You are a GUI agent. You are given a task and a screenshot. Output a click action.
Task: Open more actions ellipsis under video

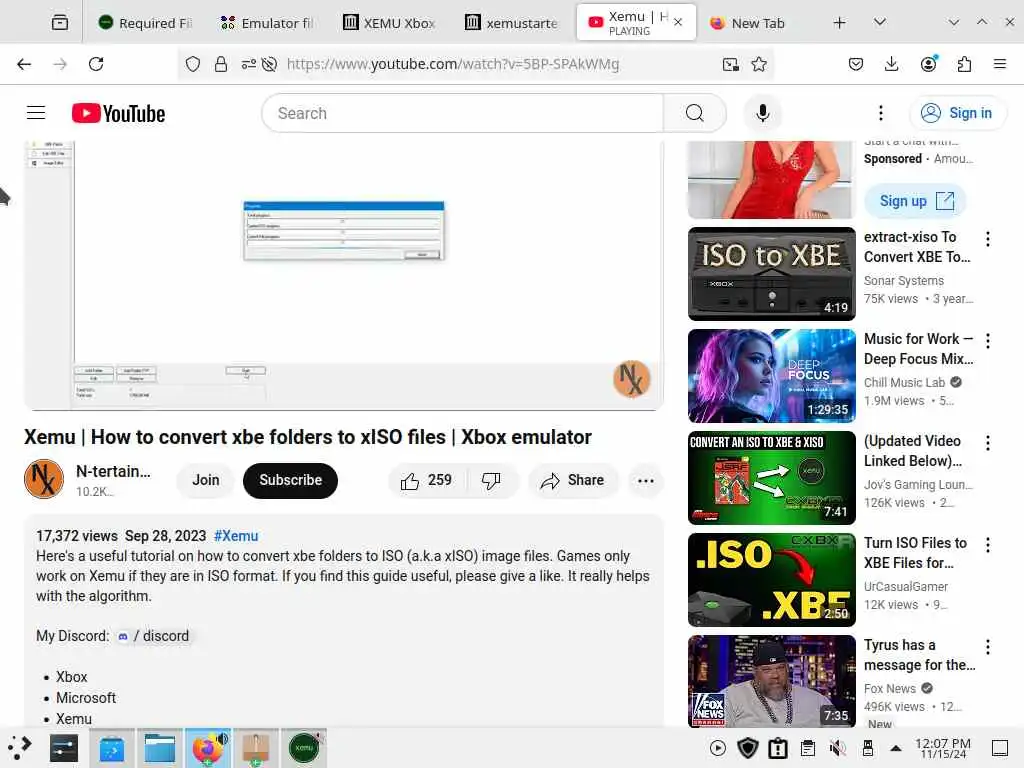pos(646,481)
